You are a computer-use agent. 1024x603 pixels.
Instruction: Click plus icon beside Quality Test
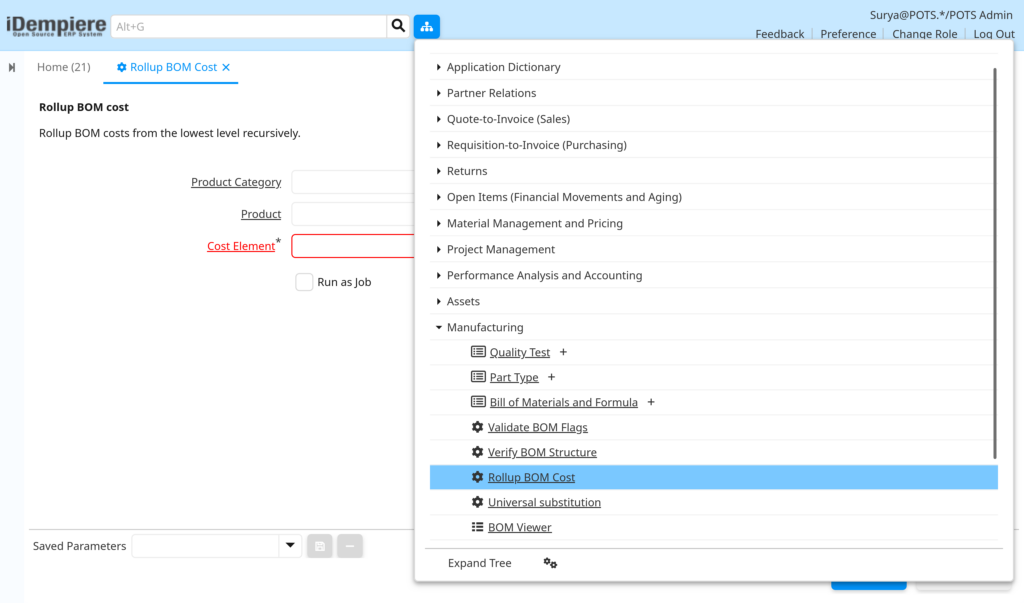(563, 352)
